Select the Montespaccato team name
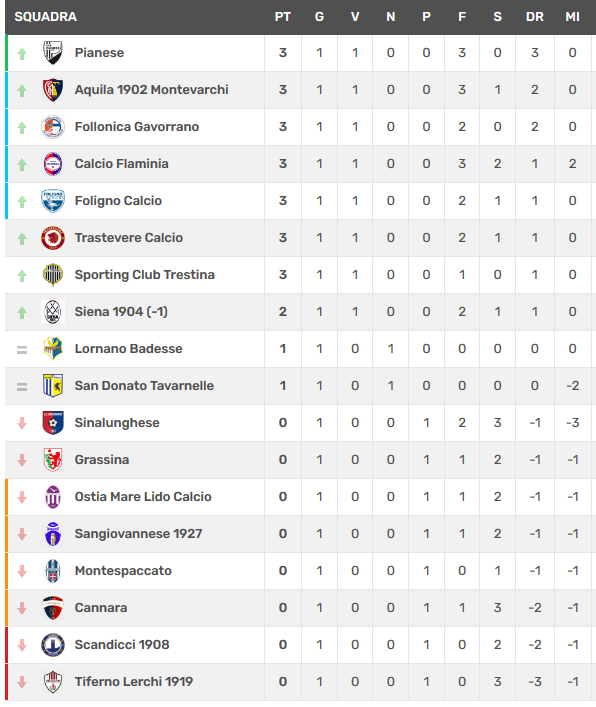 (x=123, y=570)
